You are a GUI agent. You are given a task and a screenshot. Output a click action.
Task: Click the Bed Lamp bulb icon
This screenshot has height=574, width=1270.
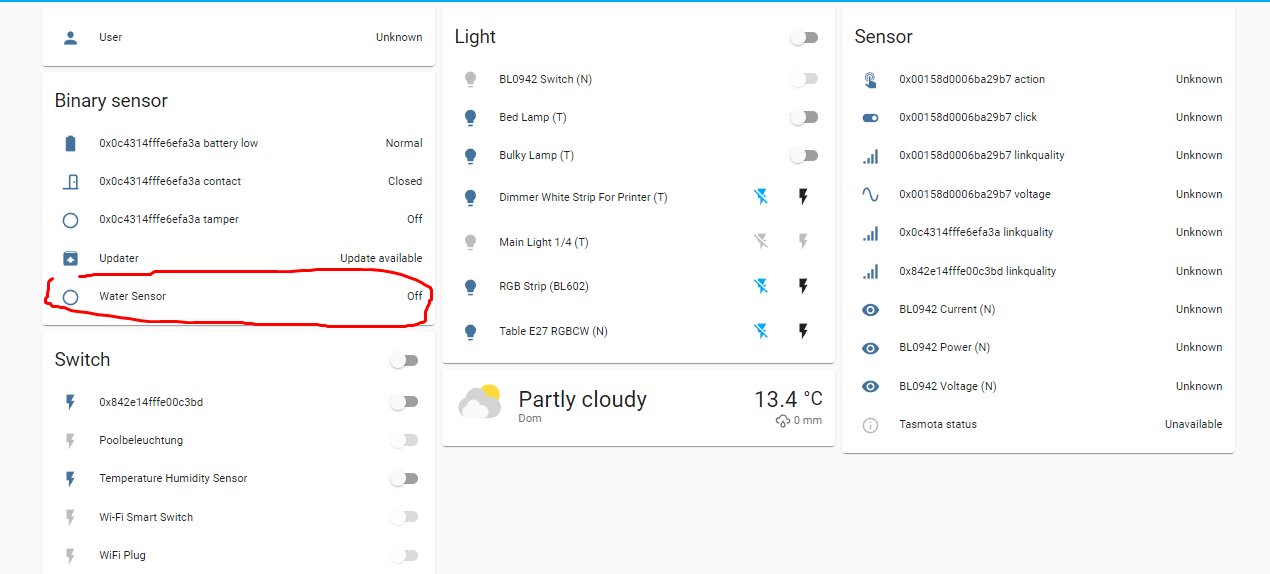pos(471,117)
